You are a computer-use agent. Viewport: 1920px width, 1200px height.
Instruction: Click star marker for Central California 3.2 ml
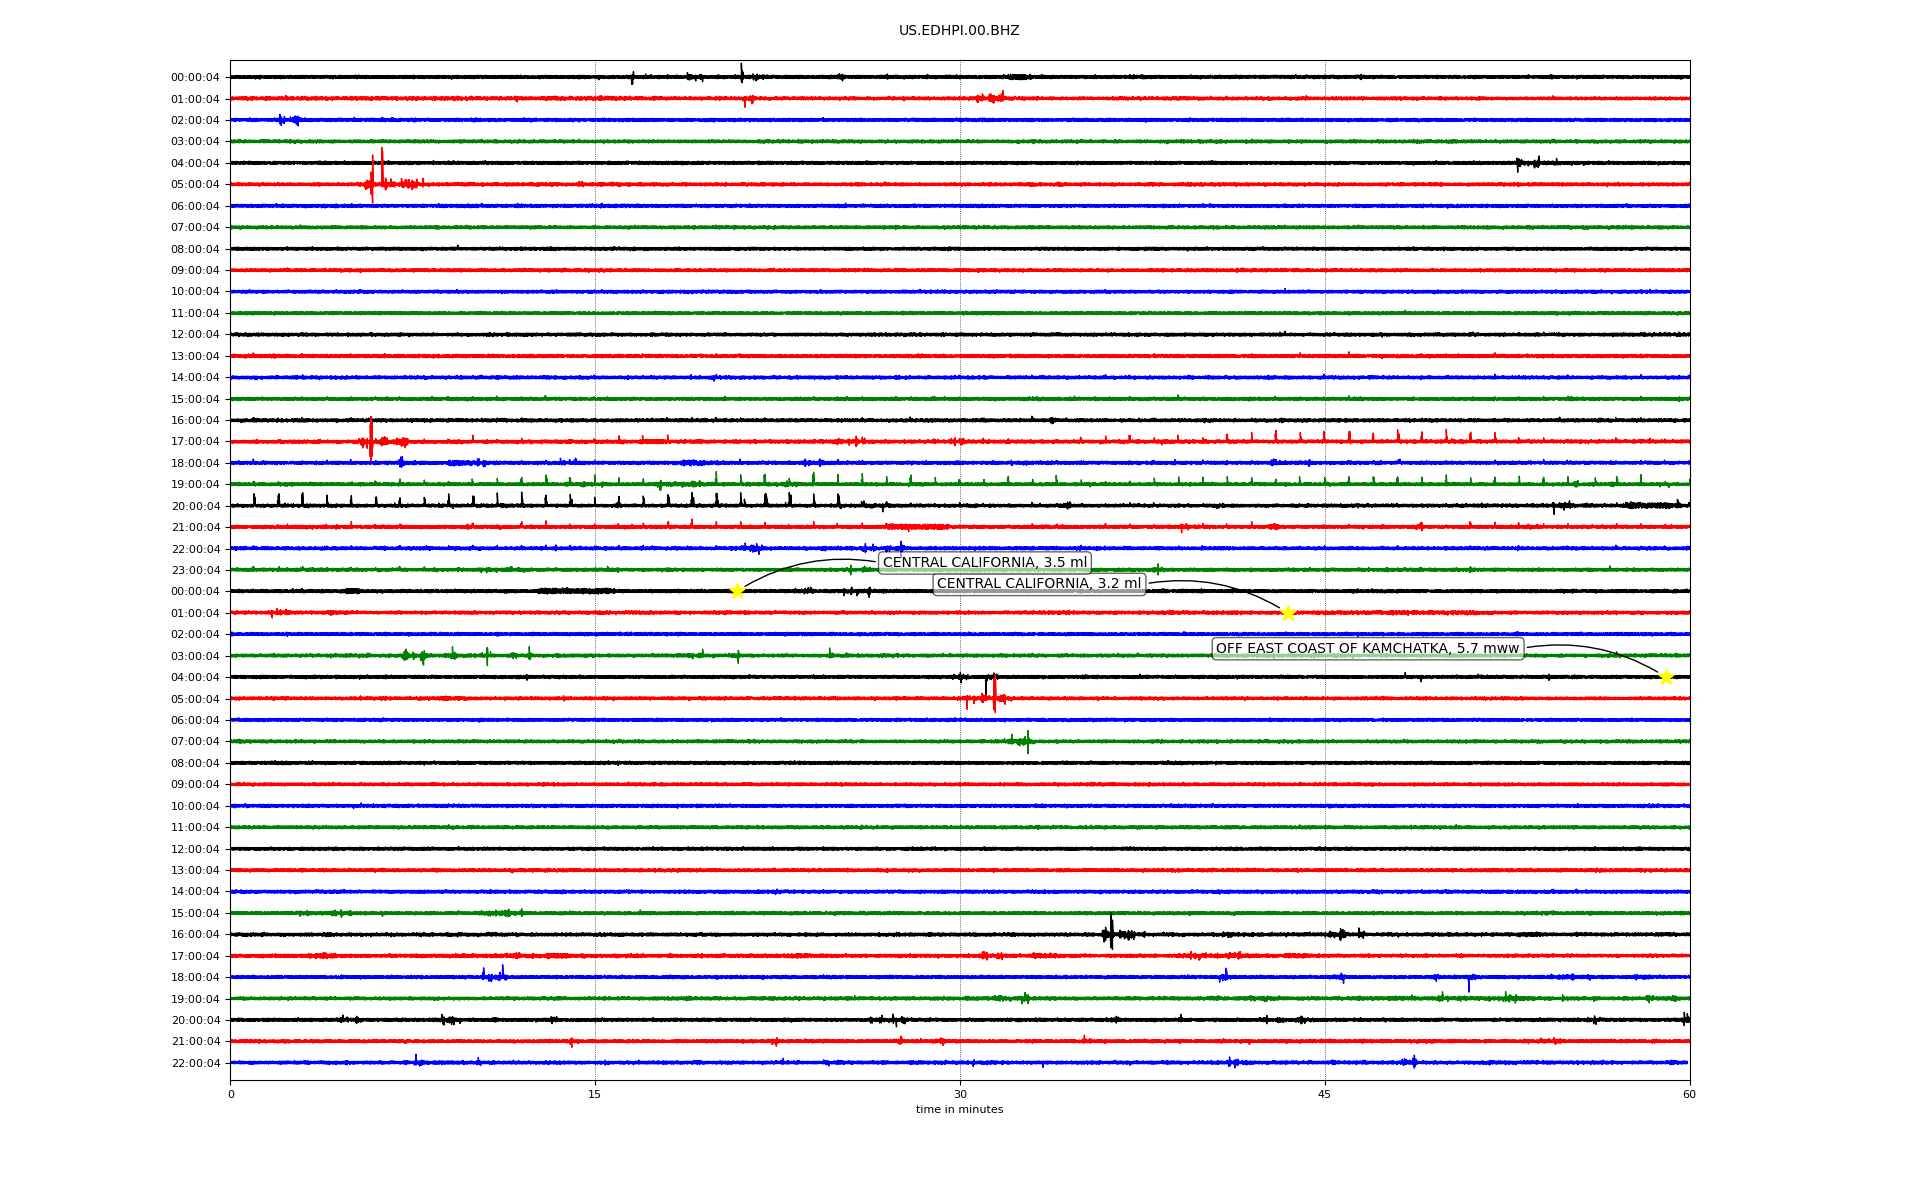[x=1288, y=613]
